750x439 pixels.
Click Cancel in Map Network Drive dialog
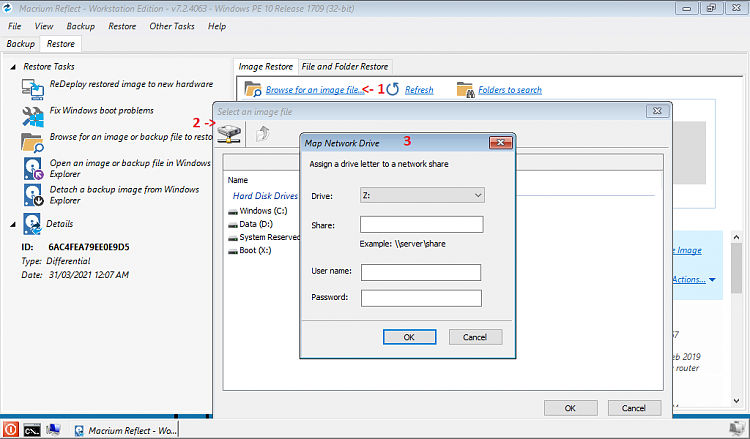click(475, 337)
